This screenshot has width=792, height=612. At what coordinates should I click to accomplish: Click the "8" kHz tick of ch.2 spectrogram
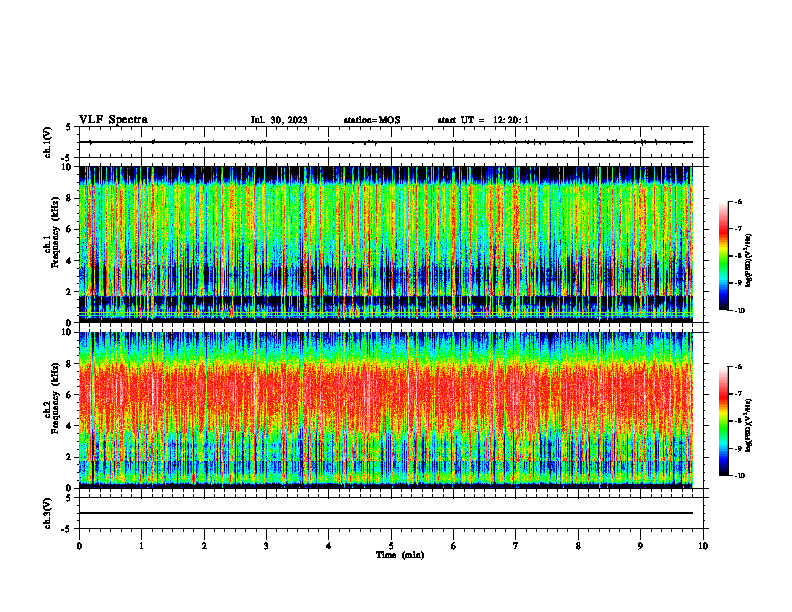70,364
